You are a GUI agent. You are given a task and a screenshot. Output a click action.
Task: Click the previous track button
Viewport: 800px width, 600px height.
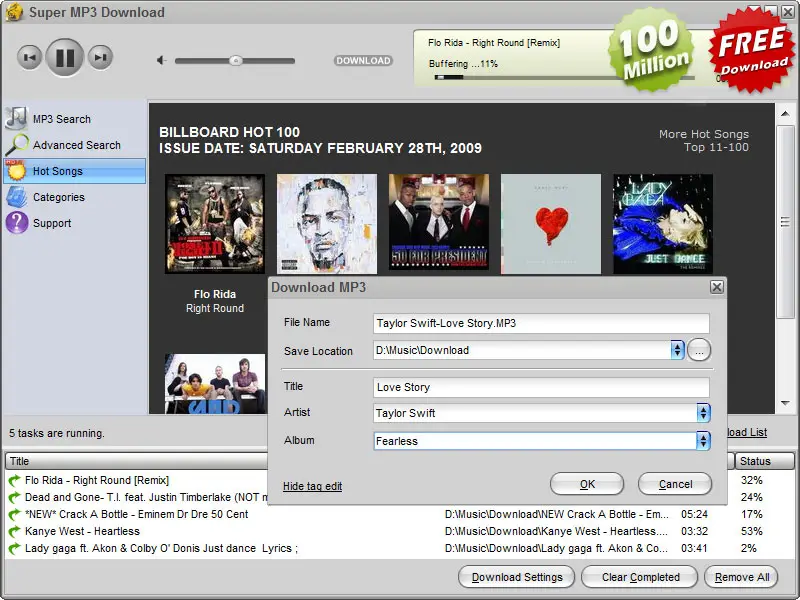30,57
